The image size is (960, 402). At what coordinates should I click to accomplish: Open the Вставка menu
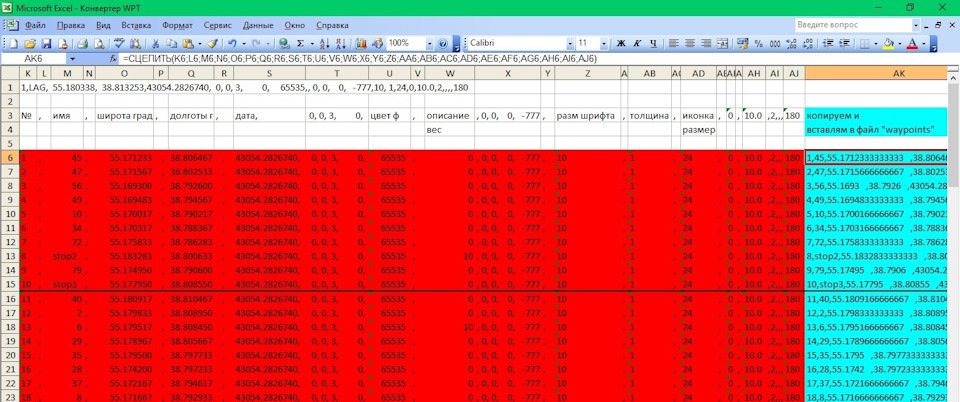pos(136,26)
